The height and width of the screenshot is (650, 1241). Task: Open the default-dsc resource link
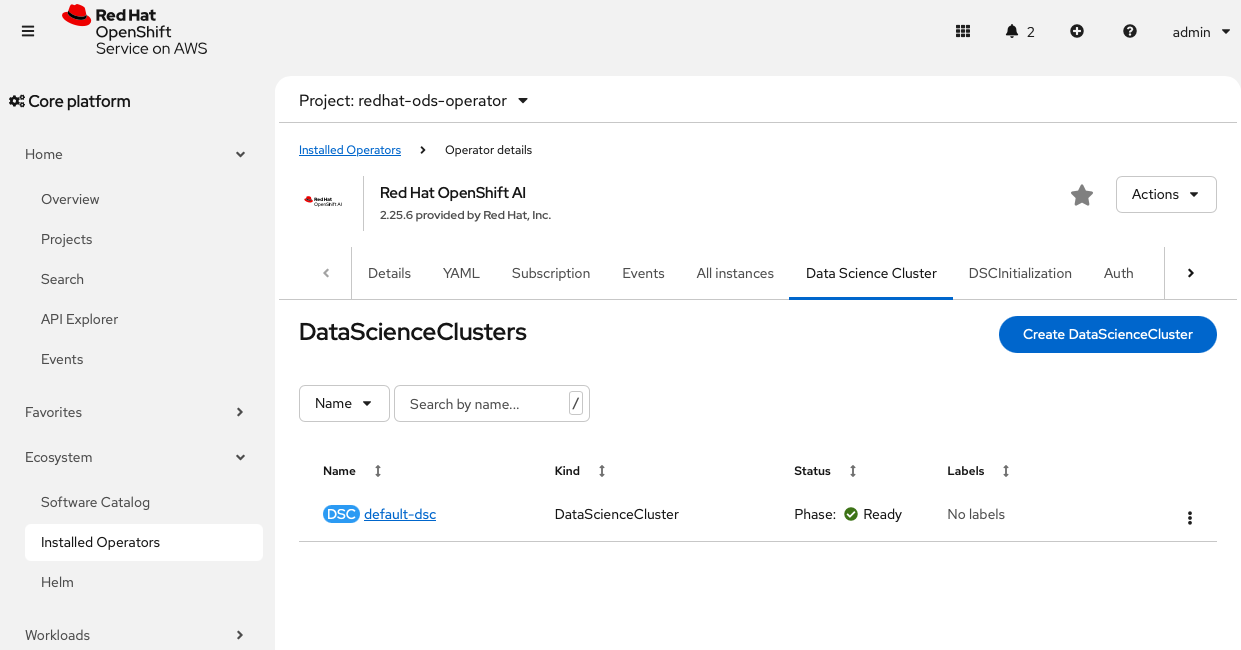pos(400,514)
